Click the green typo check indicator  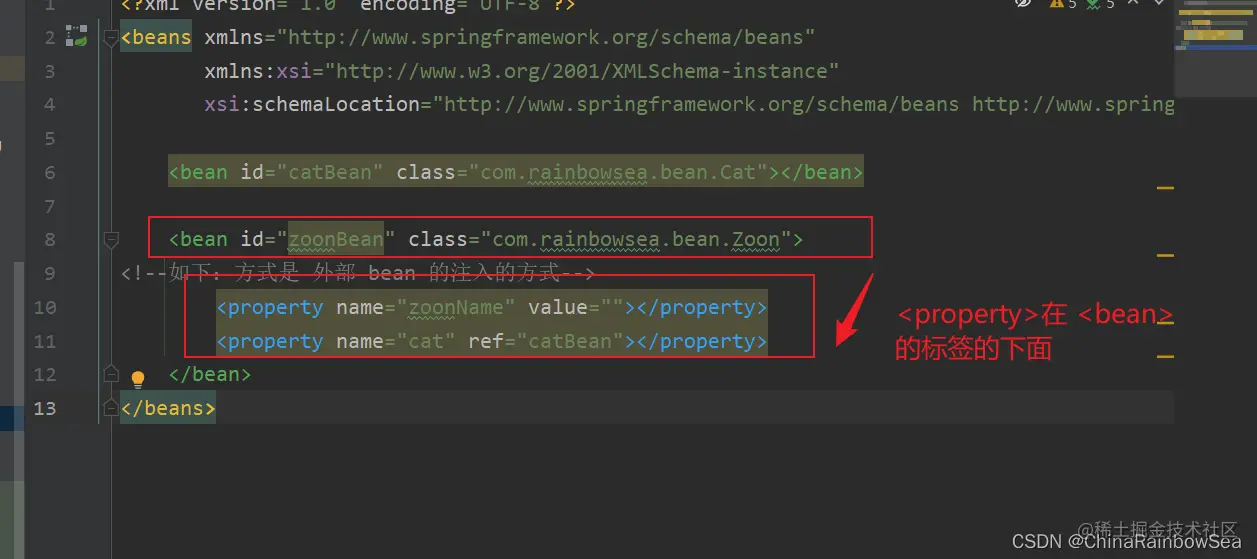(1101, 4)
